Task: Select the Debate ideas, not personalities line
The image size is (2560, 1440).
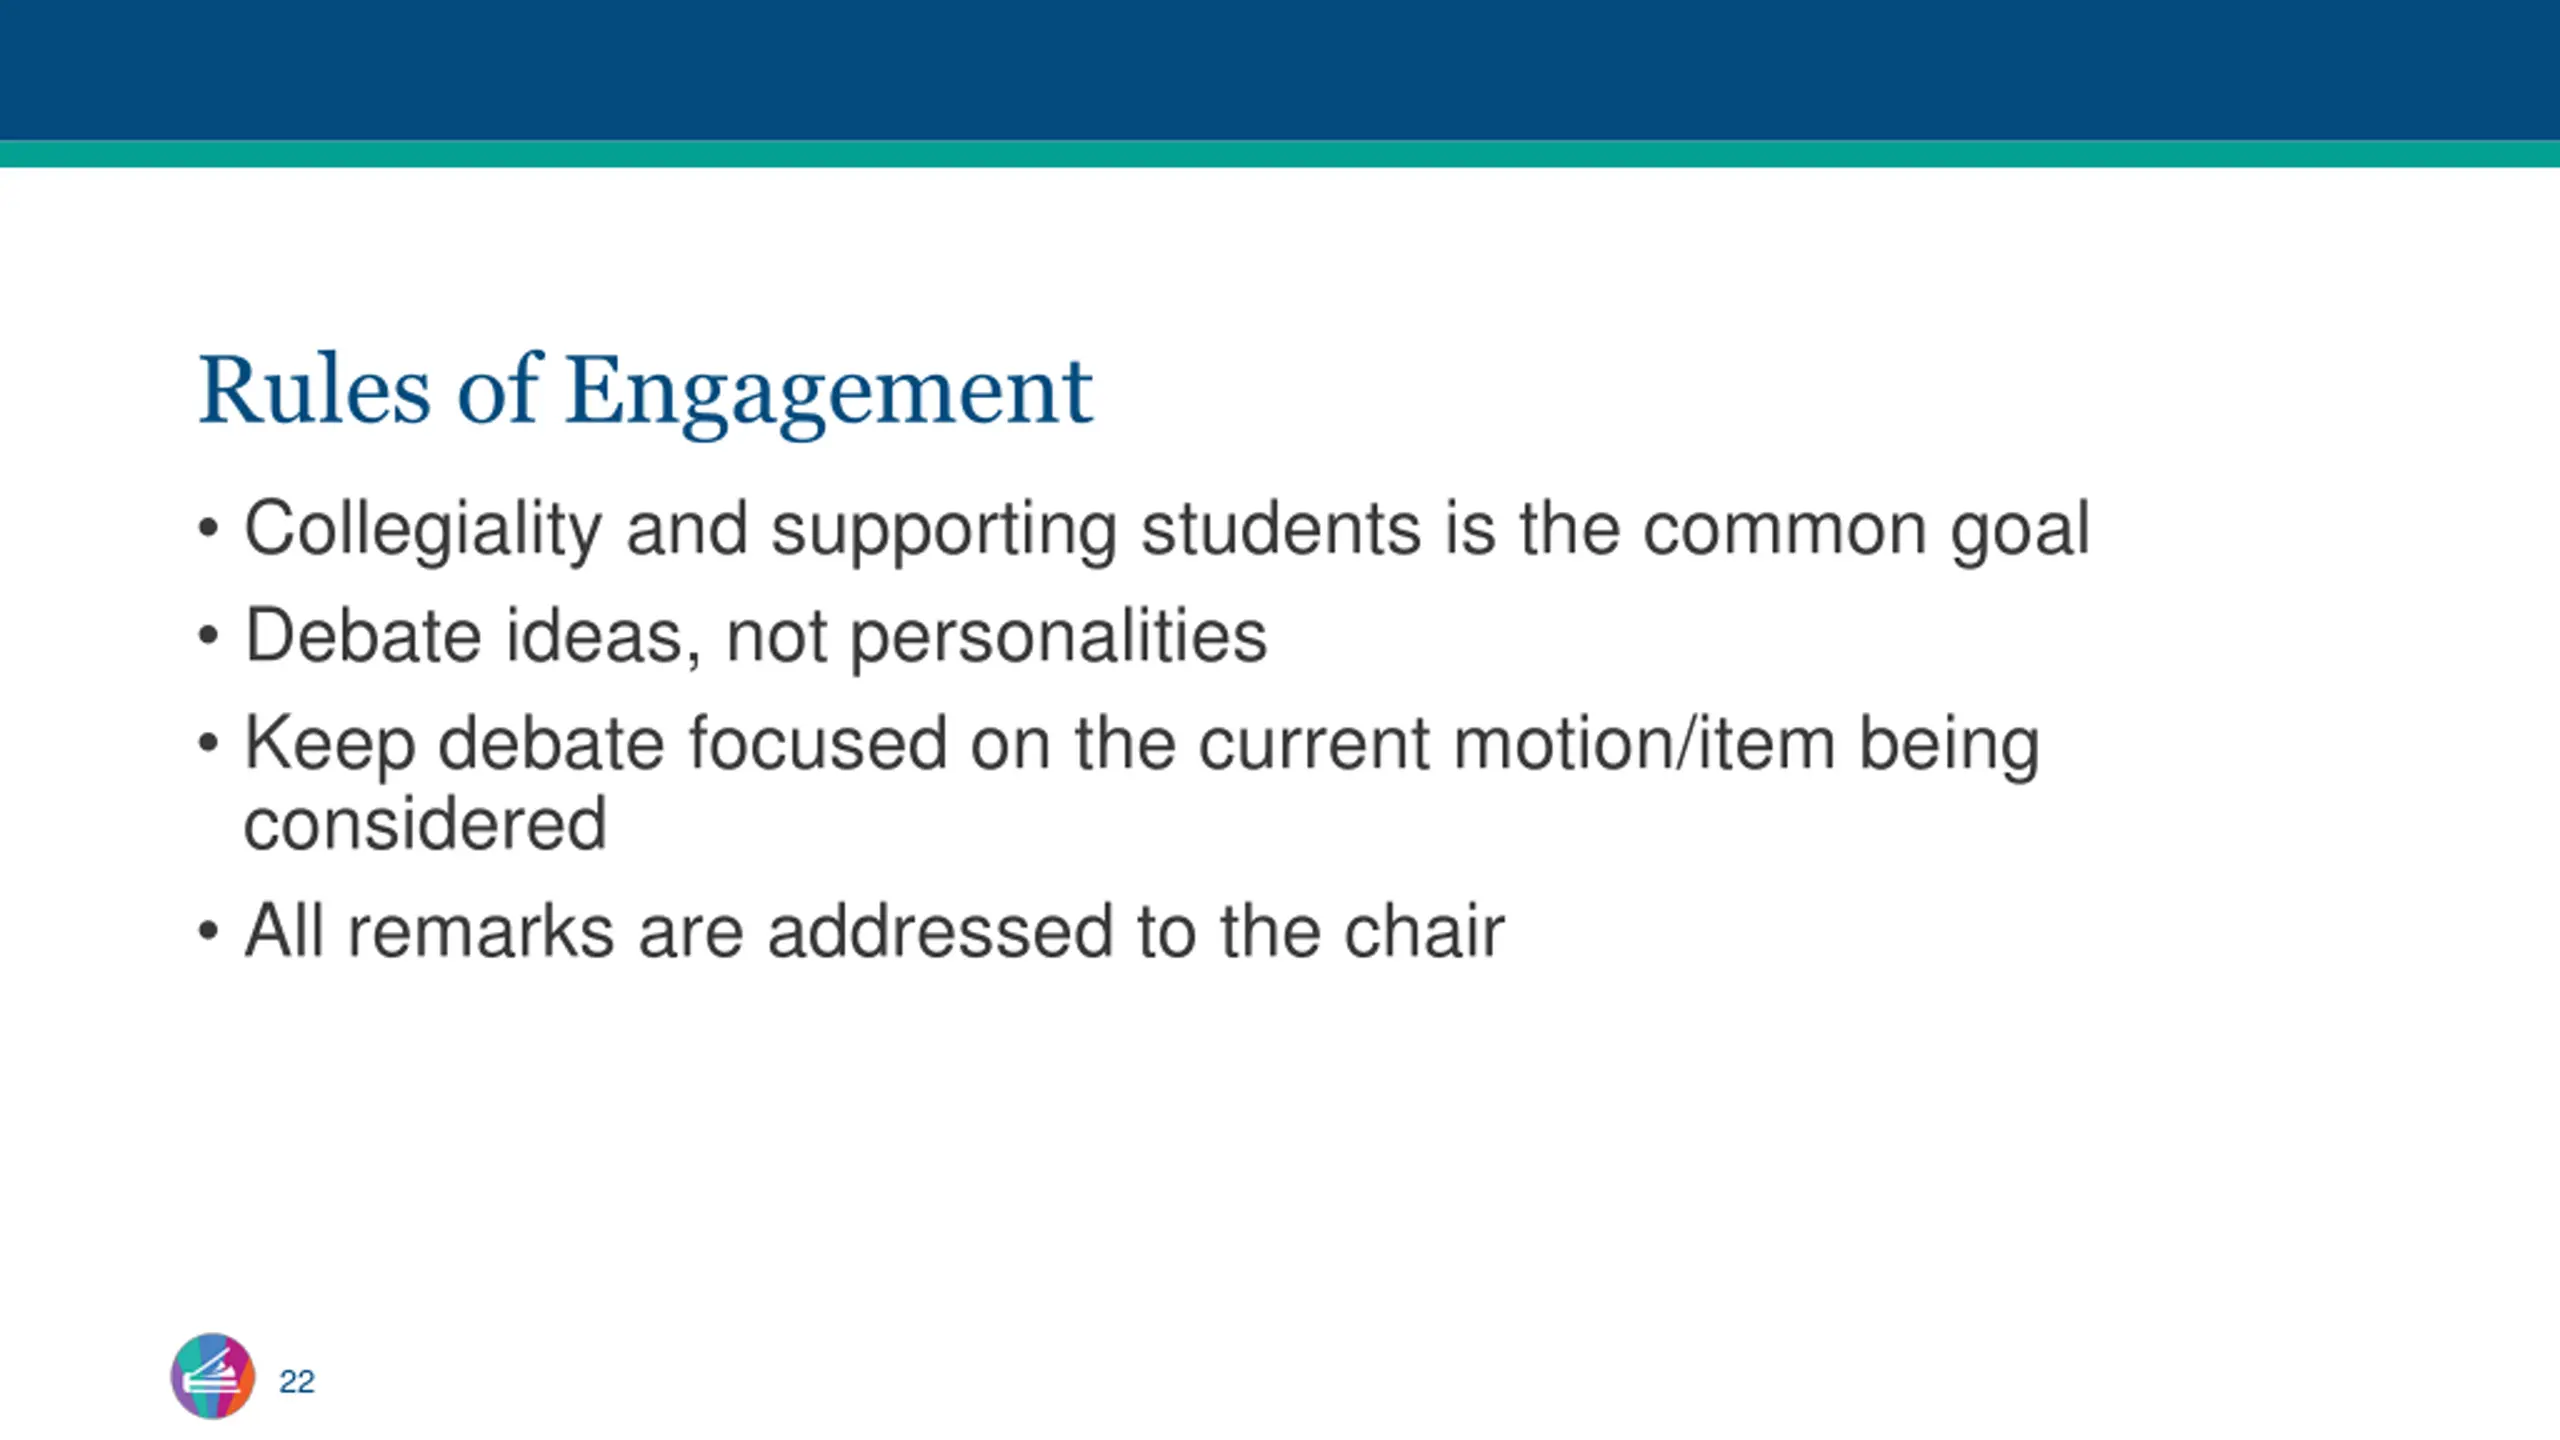Action: pyautogui.click(x=756, y=636)
